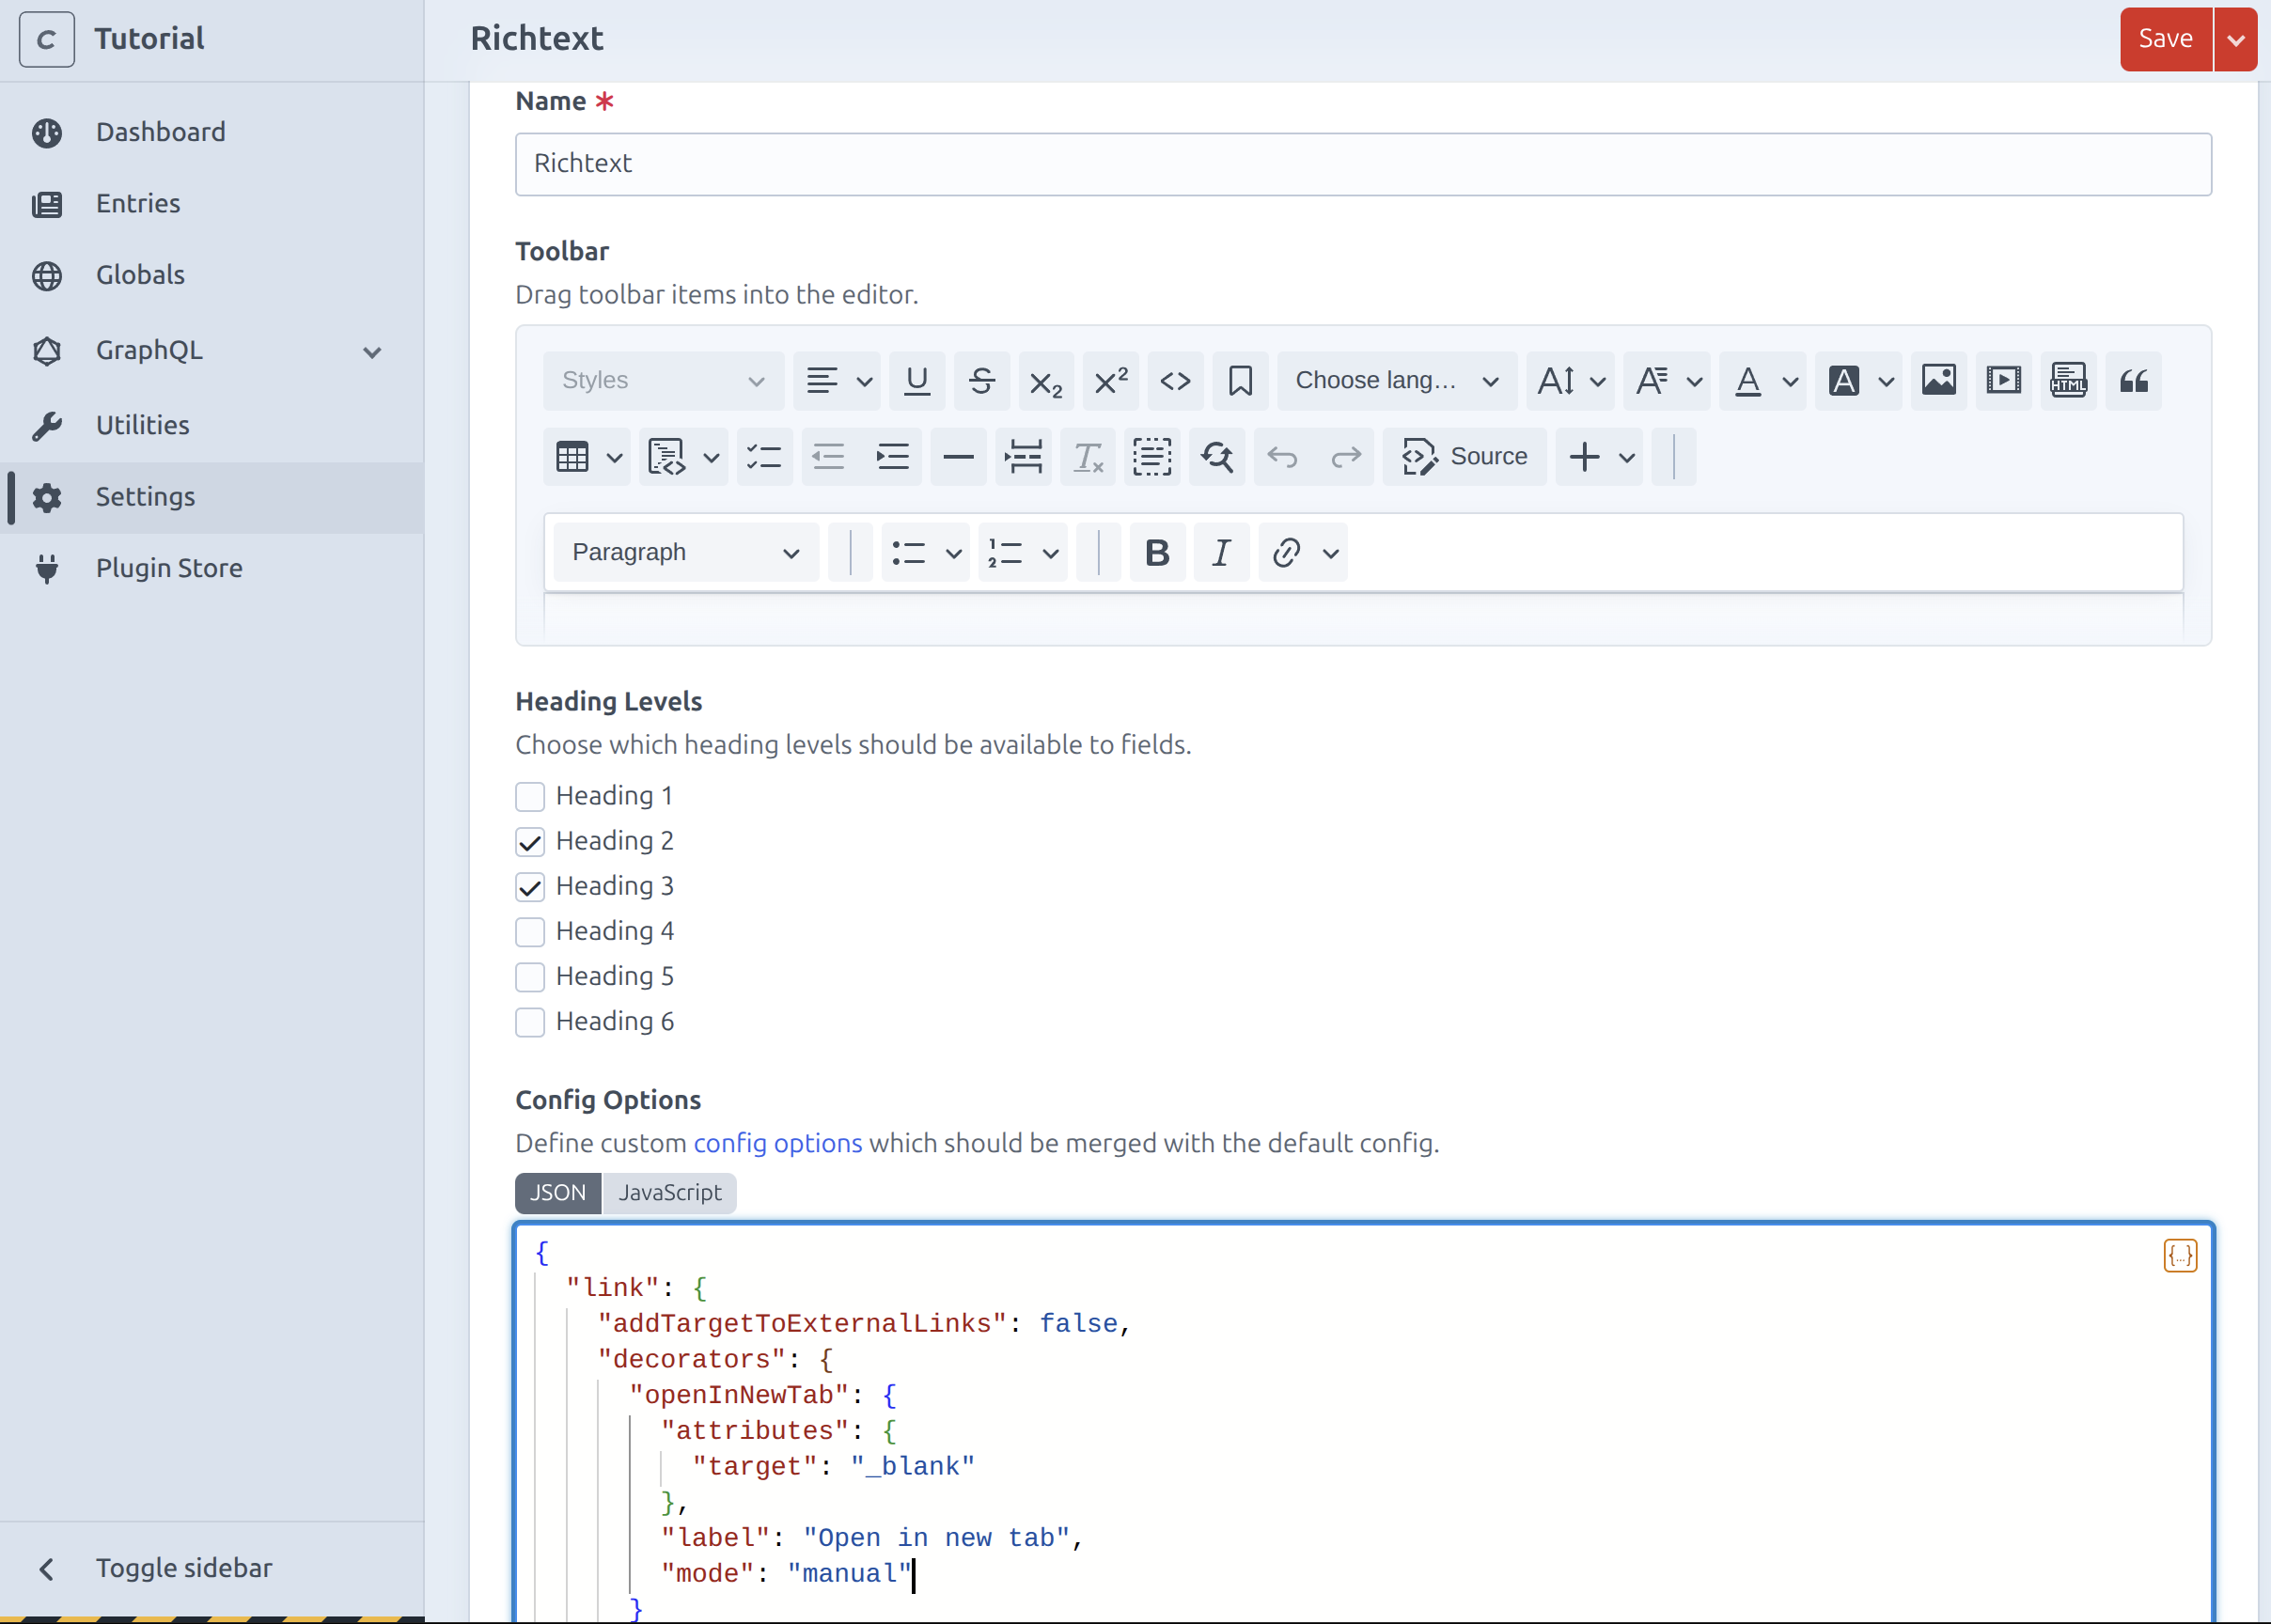Enable the Heading 1 checkbox
This screenshot has height=1624, width=2271.
531,796
